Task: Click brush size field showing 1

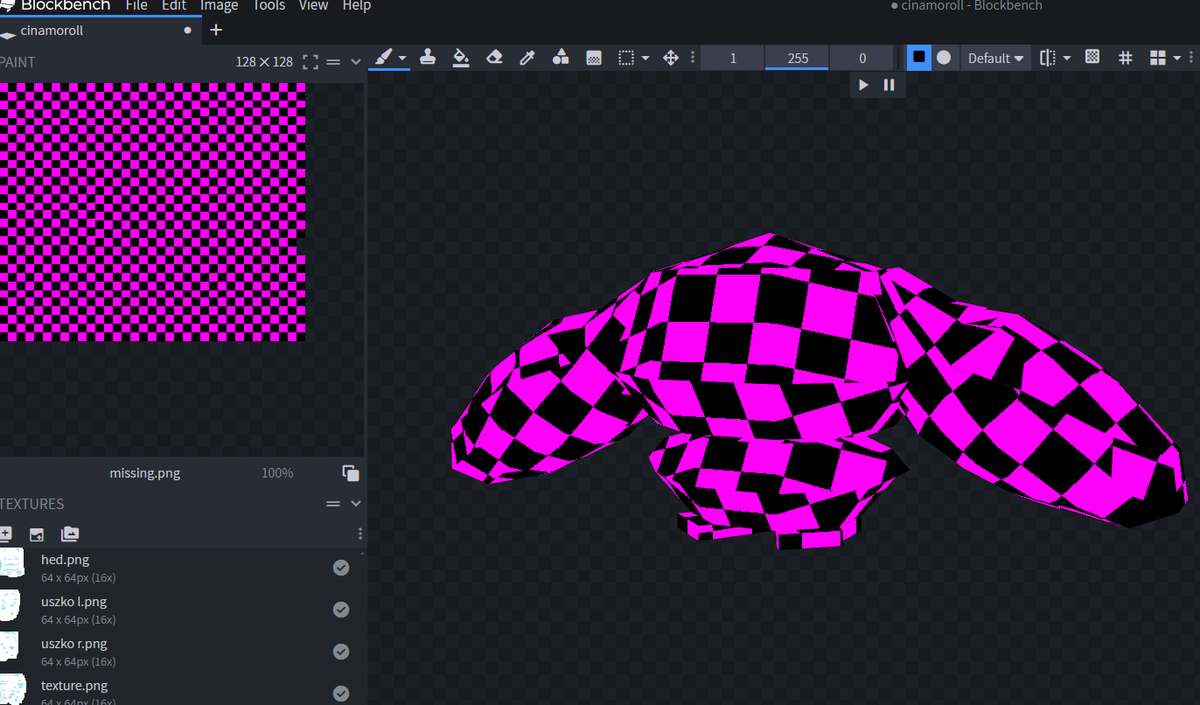Action: pos(732,58)
